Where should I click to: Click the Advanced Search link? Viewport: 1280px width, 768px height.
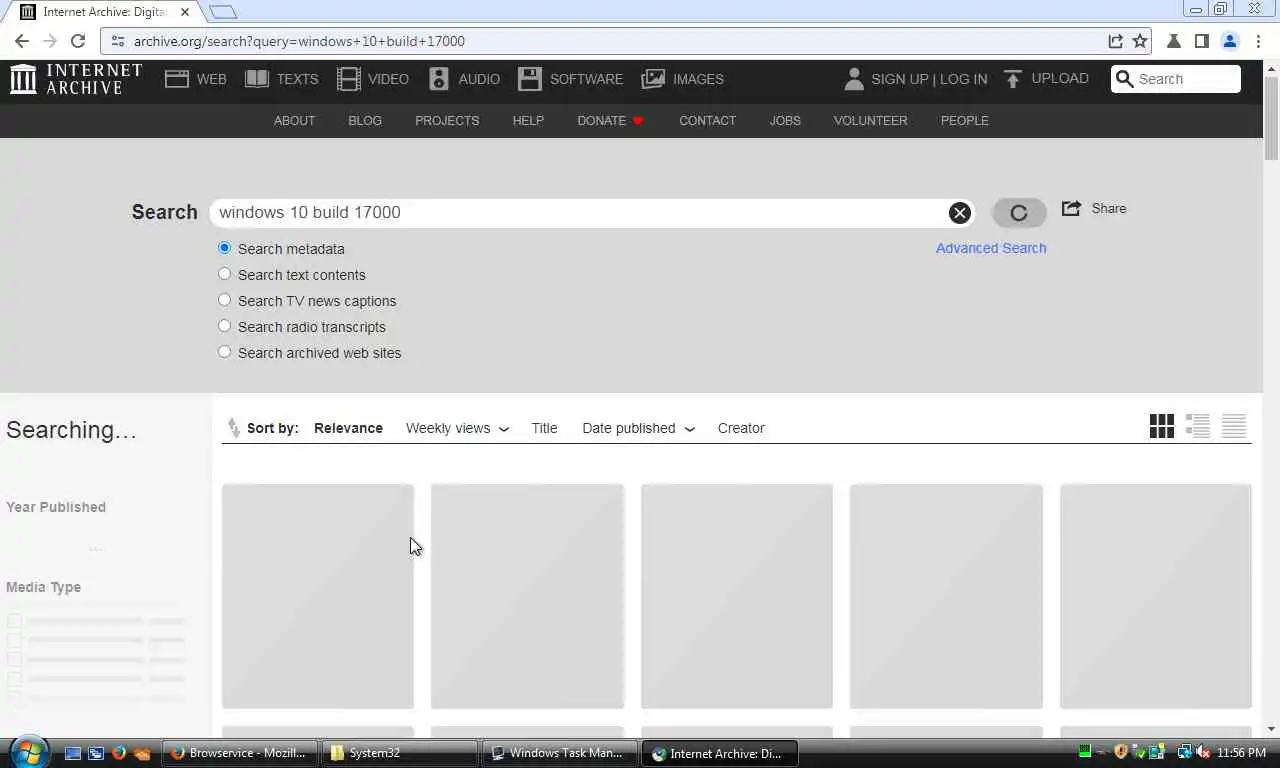991,248
